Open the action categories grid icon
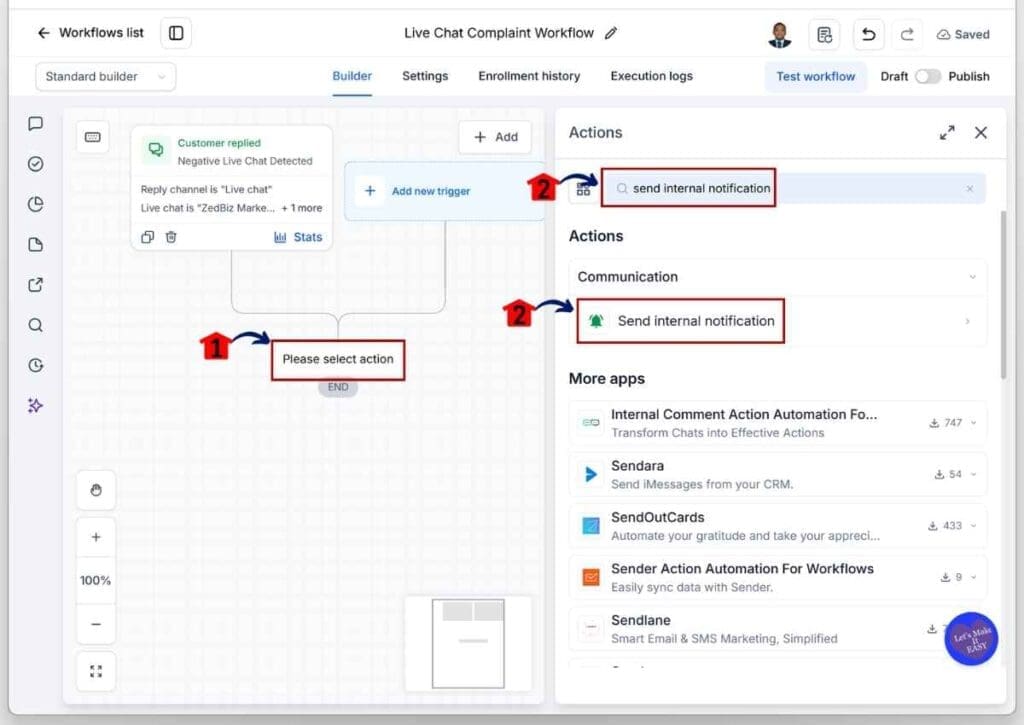 coord(583,189)
